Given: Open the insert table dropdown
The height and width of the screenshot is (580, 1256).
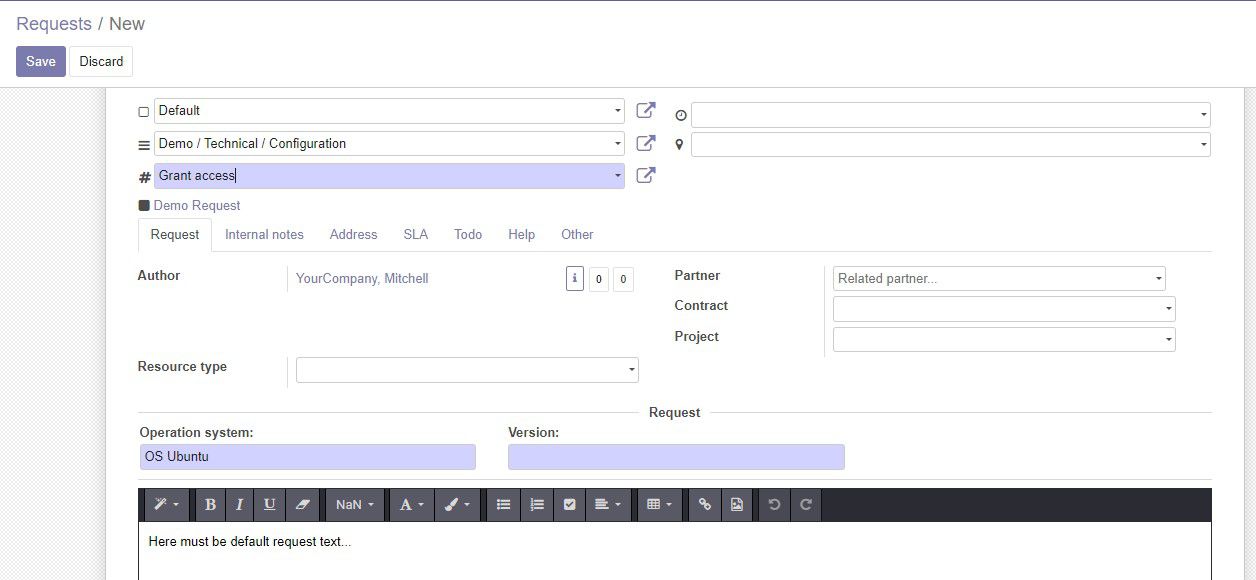Looking at the screenshot, I should (659, 505).
